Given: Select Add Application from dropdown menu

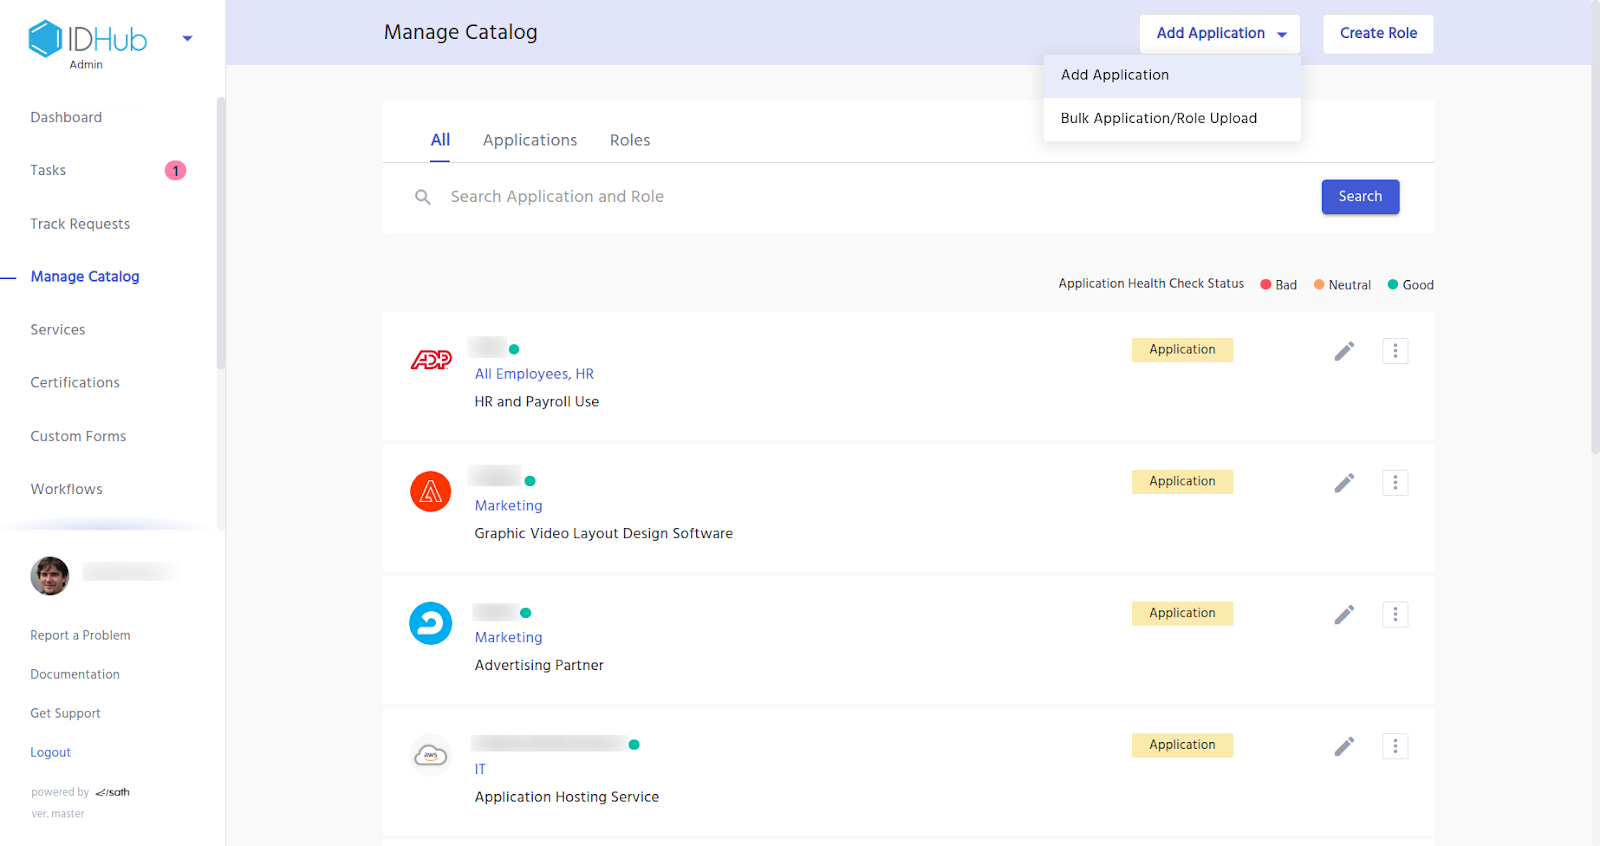Looking at the screenshot, I should (x=1114, y=75).
